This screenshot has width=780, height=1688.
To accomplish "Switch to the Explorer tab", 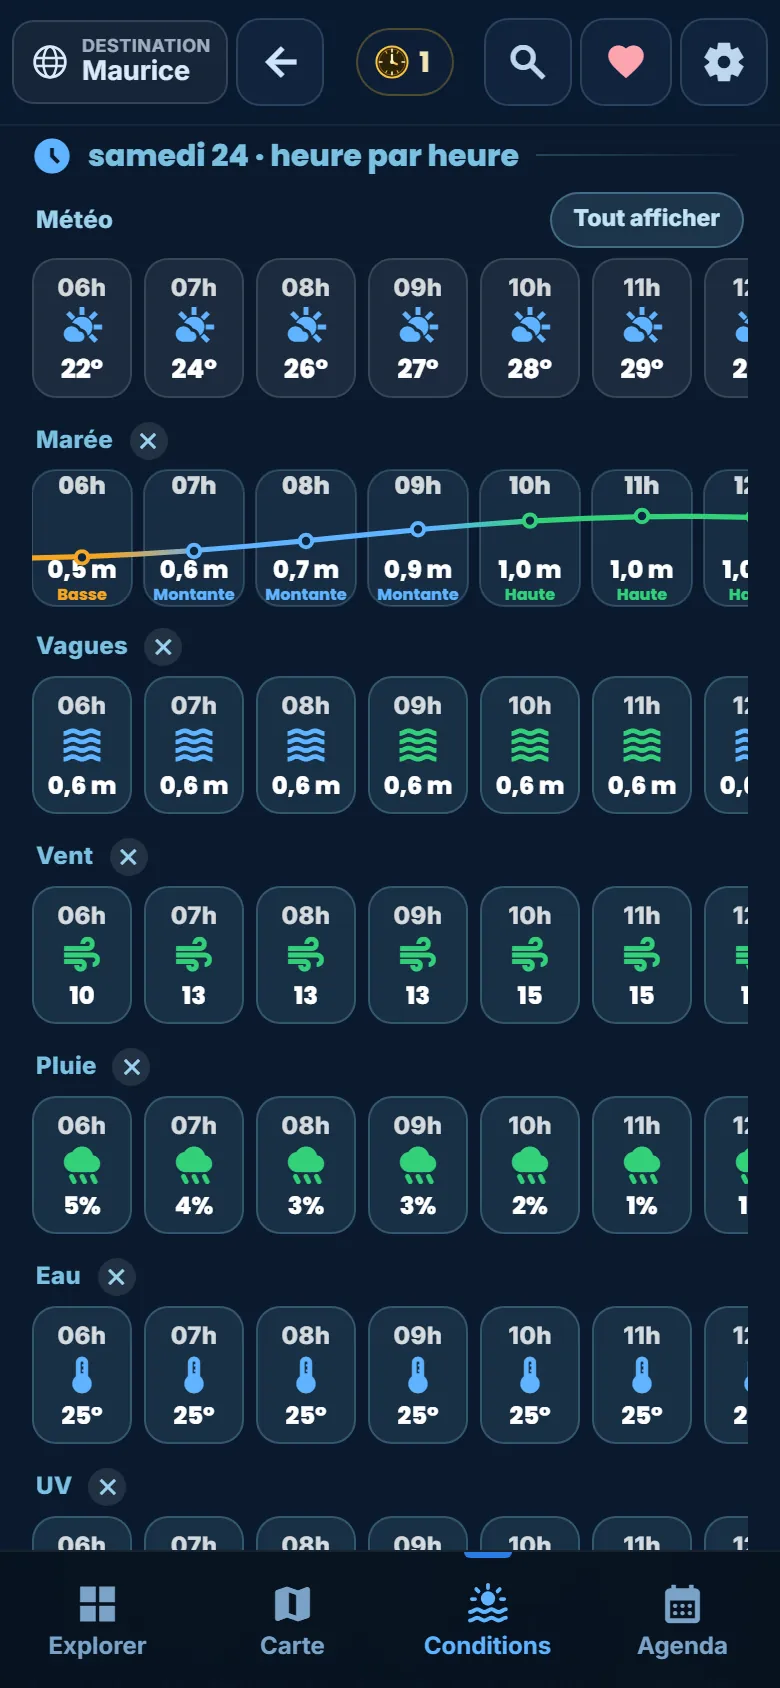I will (97, 1621).
